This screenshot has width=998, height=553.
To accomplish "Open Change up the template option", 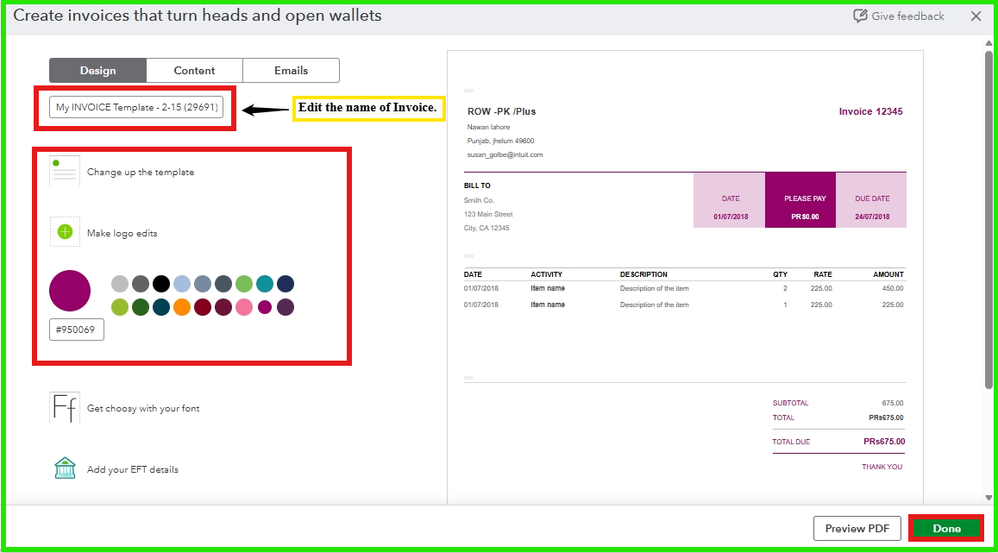I will 141,172.
